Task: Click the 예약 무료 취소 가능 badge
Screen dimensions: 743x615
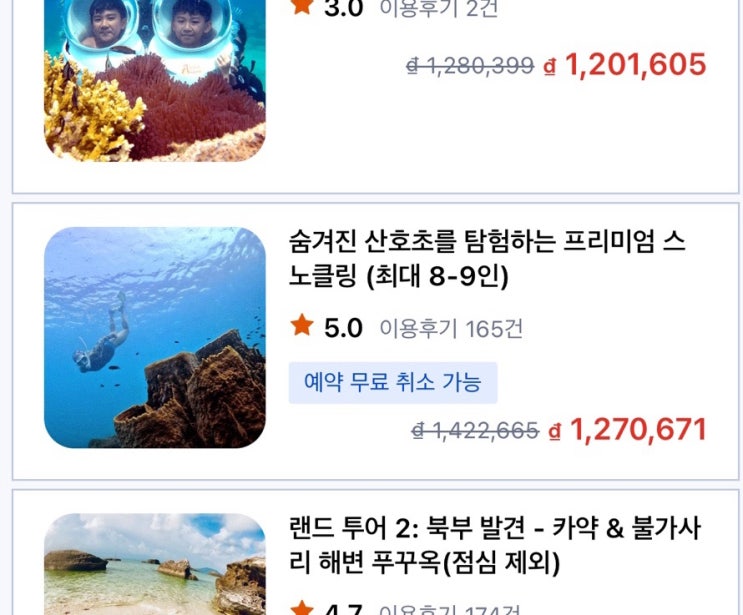Action: click(x=393, y=382)
